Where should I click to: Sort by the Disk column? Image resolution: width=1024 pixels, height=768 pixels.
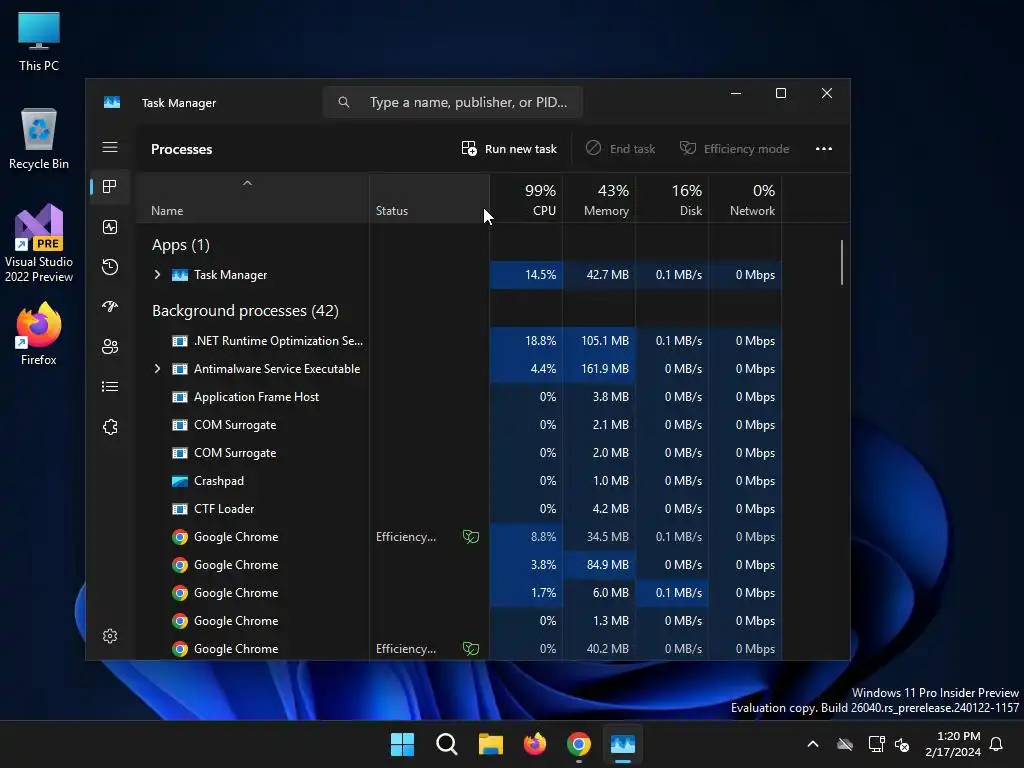coord(672,199)
